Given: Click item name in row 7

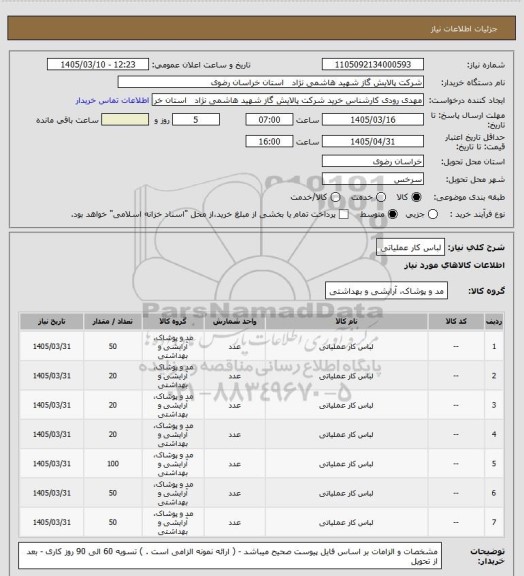Looking at the screenshot, I should (346, 522).
